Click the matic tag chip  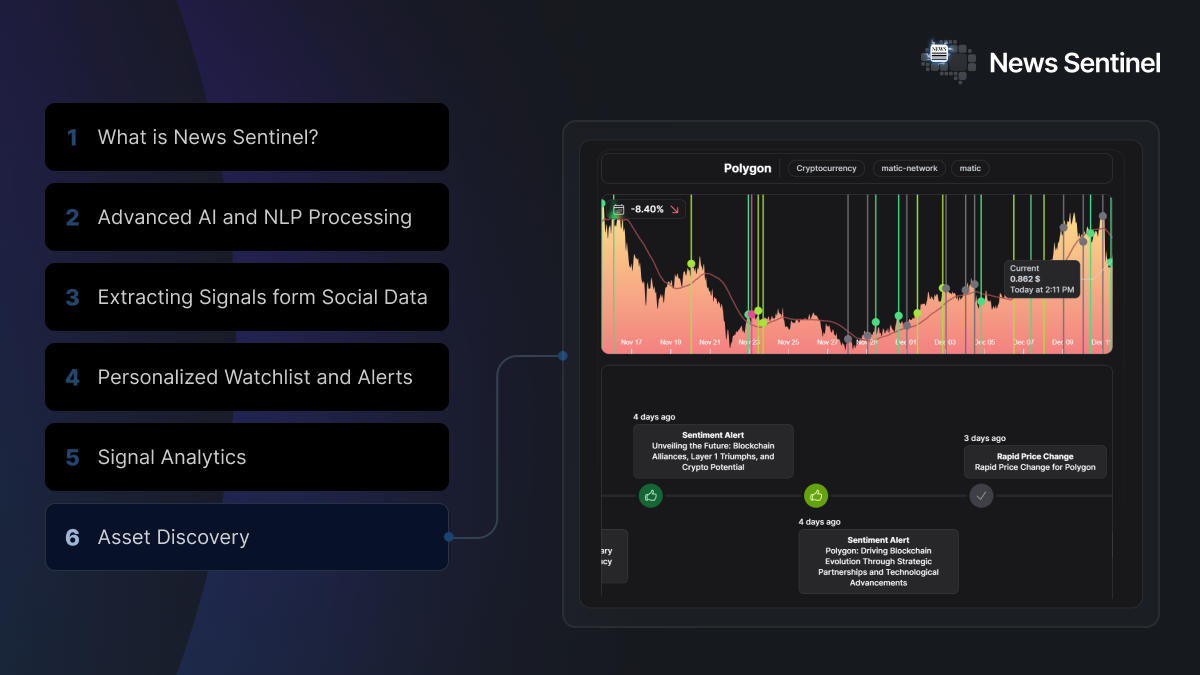coord(970,168)
